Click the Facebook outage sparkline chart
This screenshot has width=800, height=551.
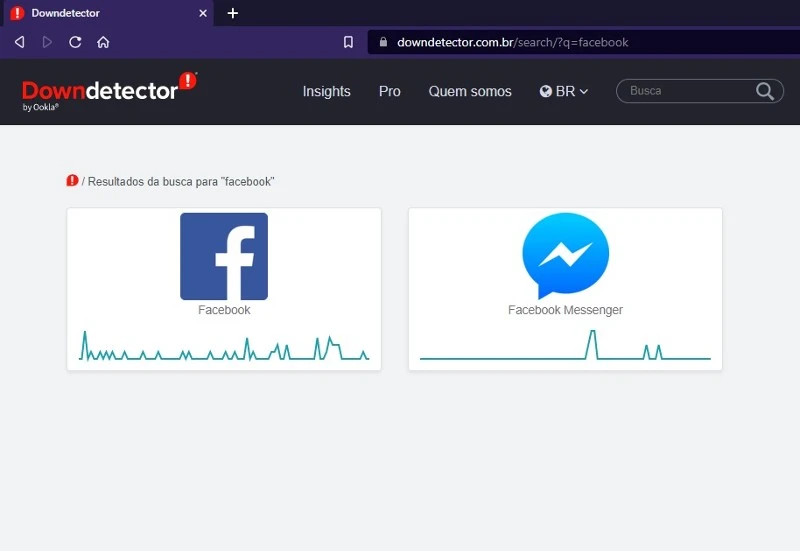click(x=224, y=346)
